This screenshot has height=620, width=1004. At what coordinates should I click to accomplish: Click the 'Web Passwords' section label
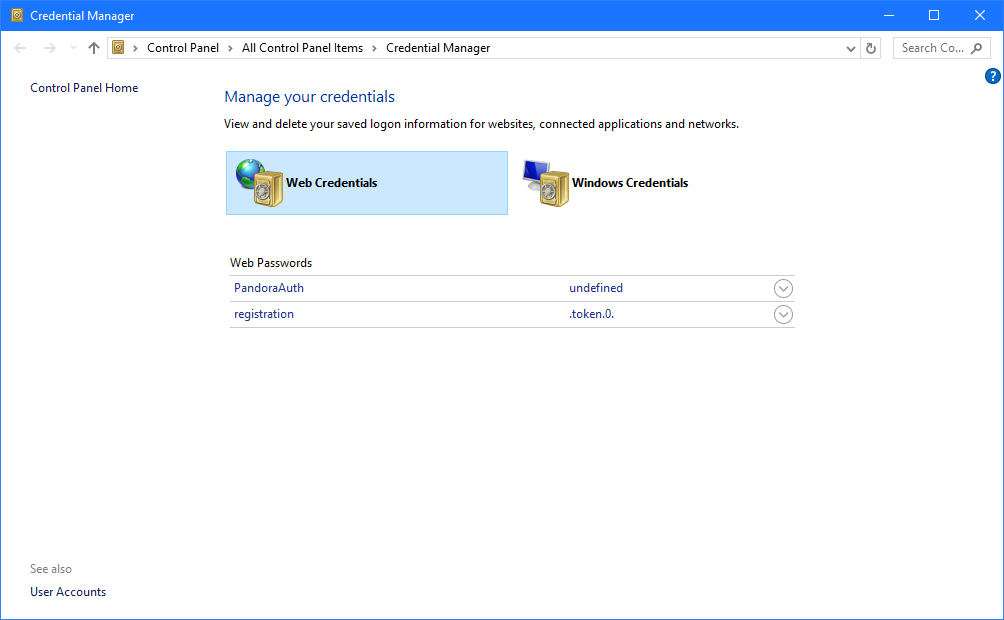pyautogui.click(x=271, y=263)
